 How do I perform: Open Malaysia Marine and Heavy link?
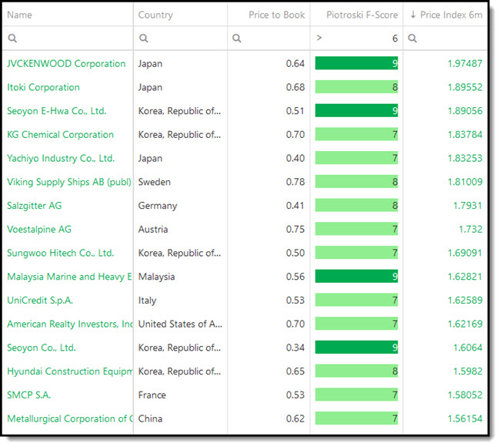69,277
